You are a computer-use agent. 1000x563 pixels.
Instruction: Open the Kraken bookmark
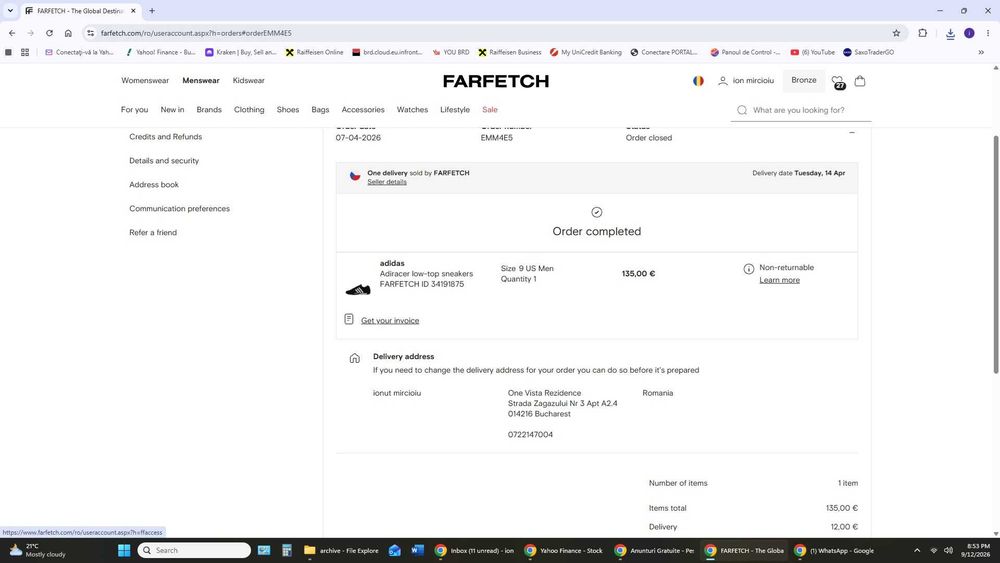[240, 52]
